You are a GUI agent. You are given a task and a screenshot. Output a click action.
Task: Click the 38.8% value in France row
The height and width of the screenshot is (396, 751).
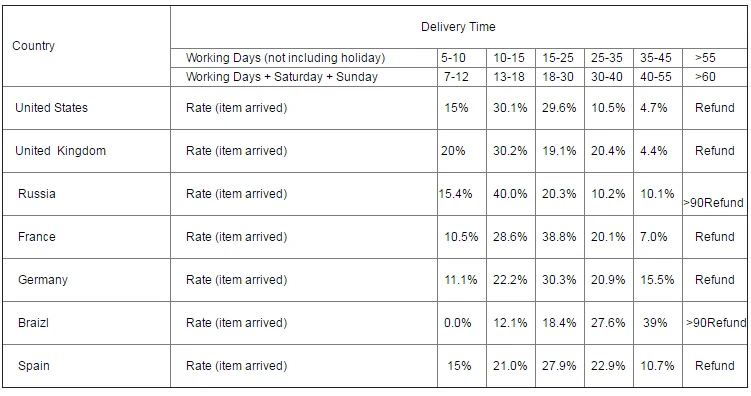[x=560, y=237]
